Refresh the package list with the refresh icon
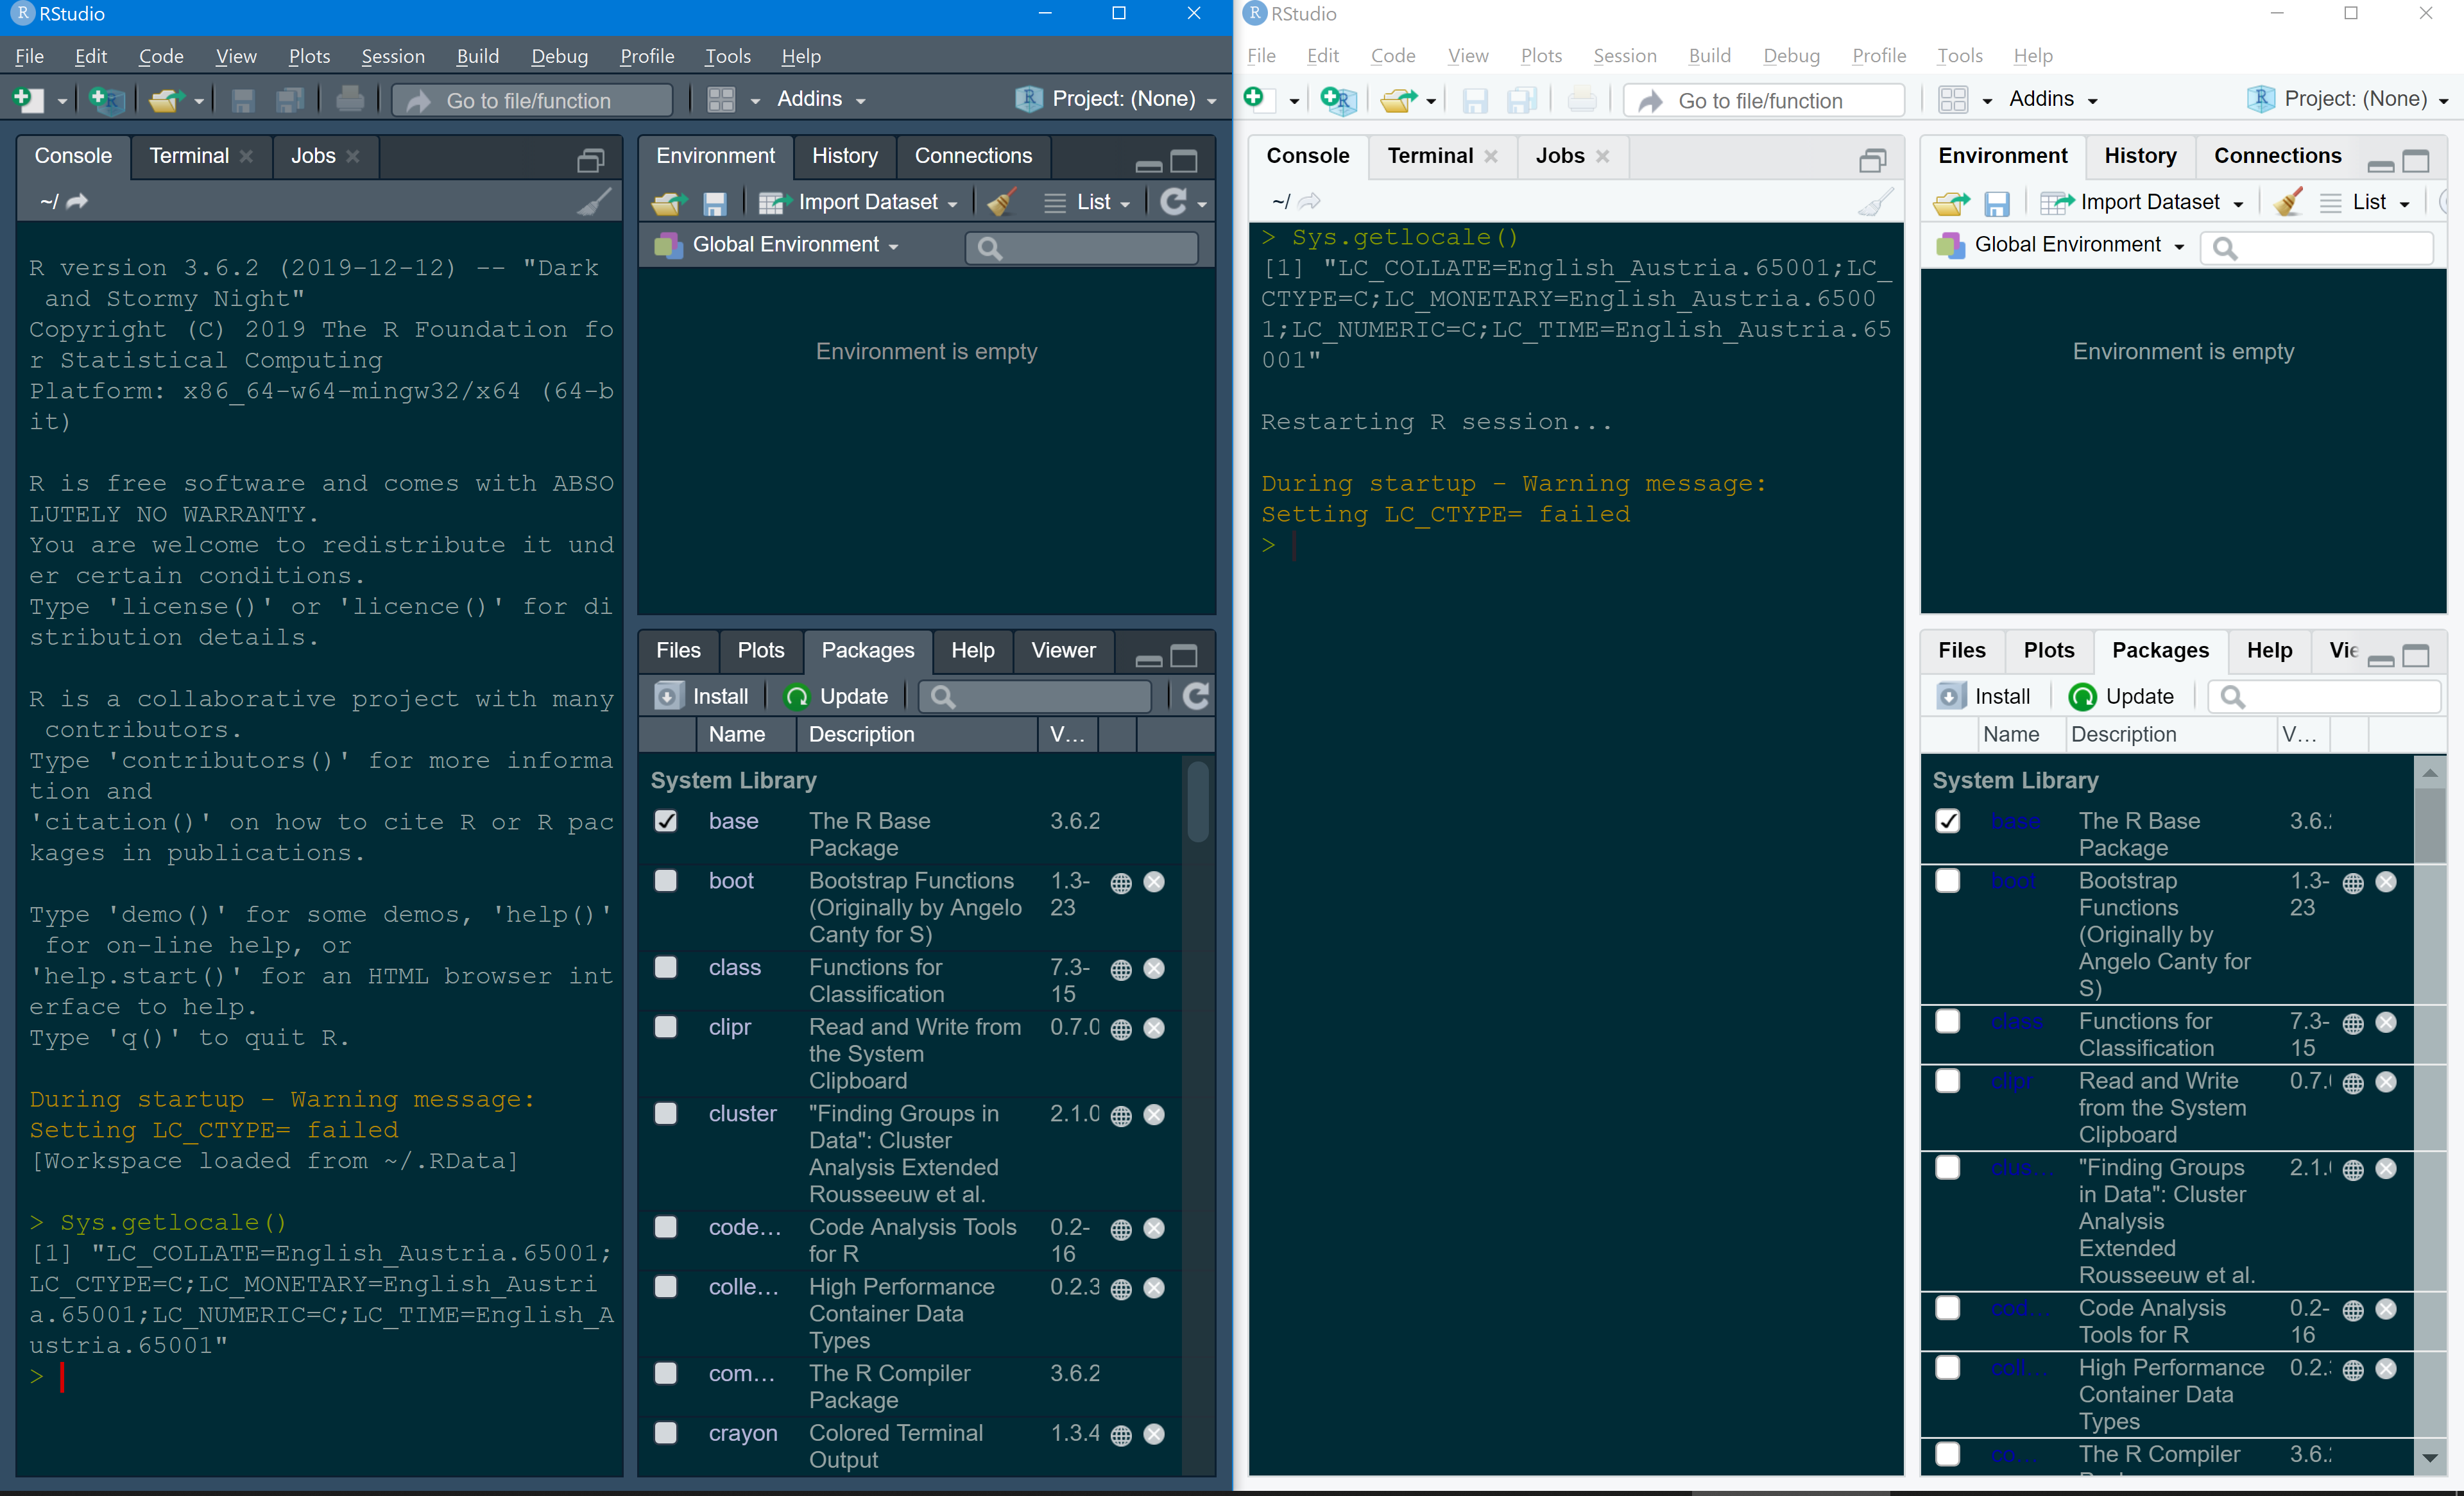Viewport: 2464px width, 1496px height. point(1195,696)
